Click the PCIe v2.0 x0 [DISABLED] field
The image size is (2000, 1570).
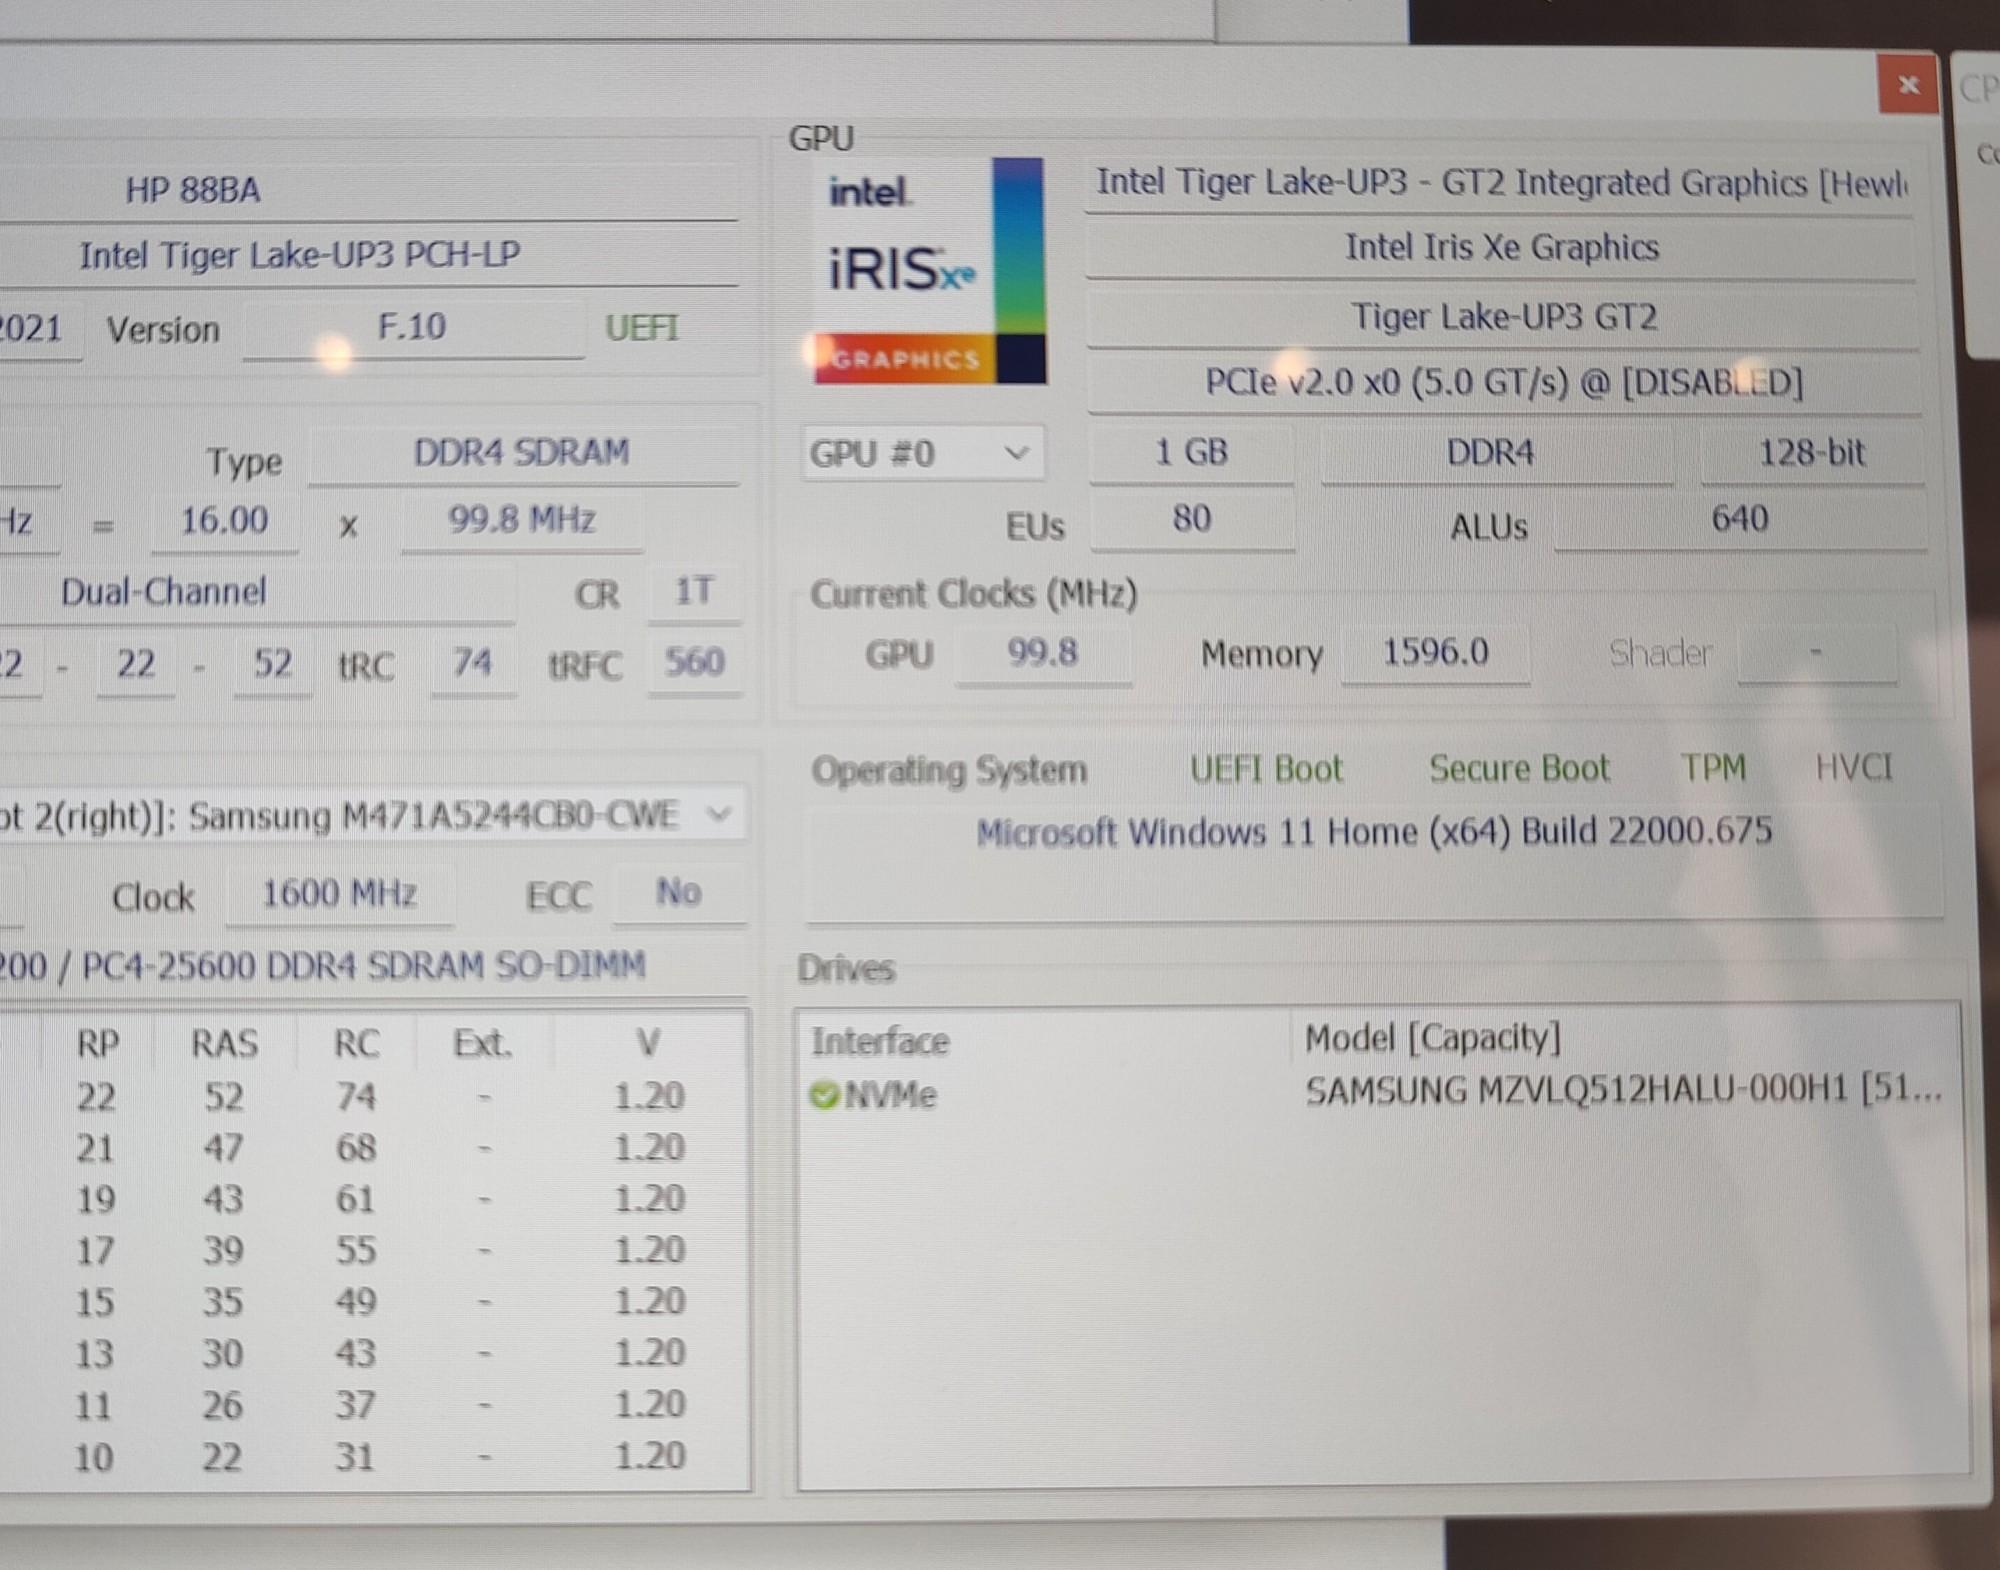pyautogui.click(x=1504, y=383)
